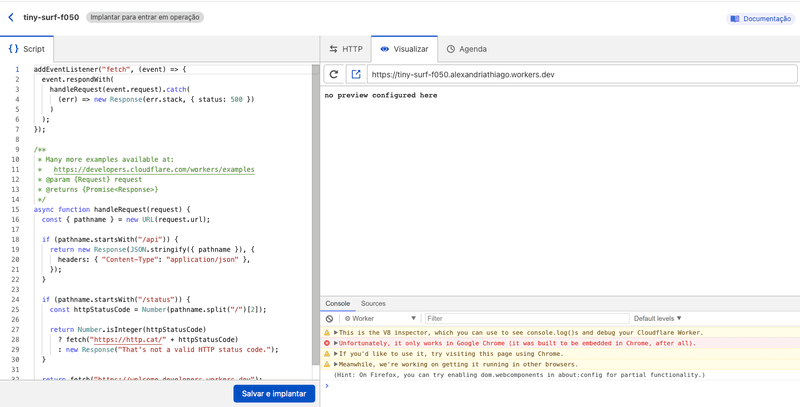Click the Salvar e implantar button
The image size is (800, 407).
(x=274, y=394)
